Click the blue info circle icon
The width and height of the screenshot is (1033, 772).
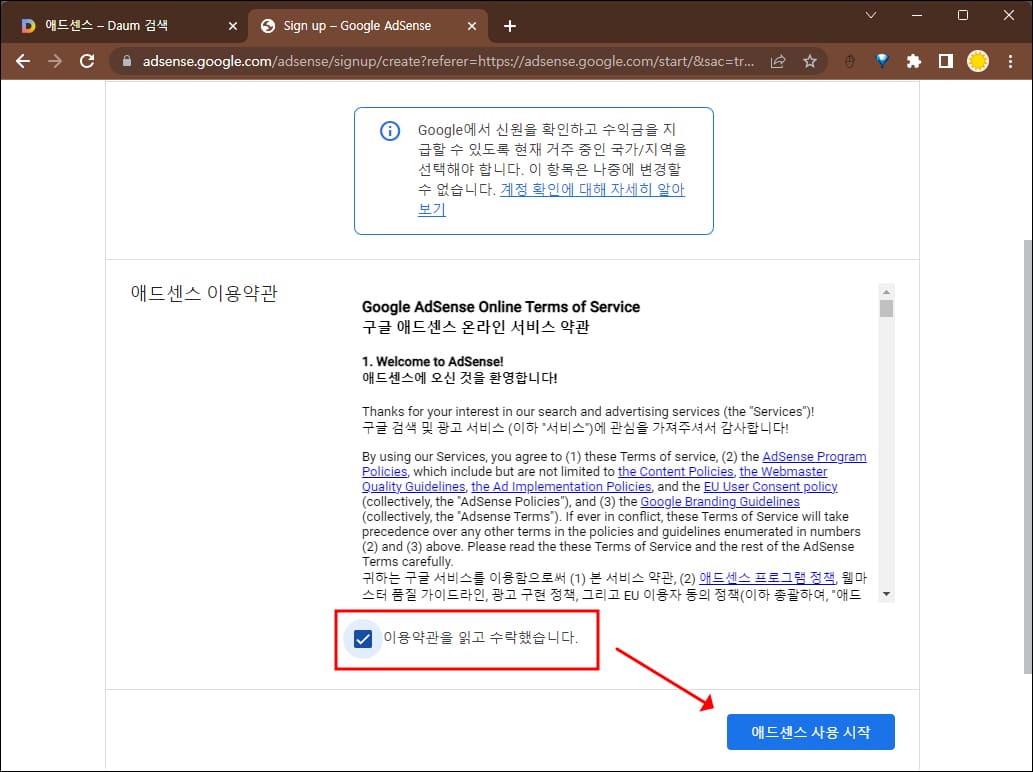pos(389,130)
